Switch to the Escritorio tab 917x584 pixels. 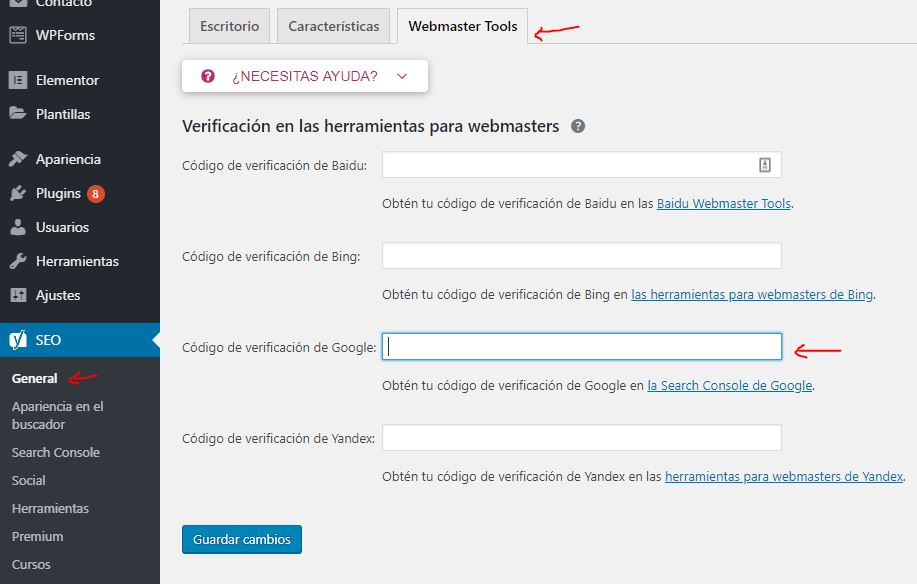pyautogui.click(x=229, y=26)
